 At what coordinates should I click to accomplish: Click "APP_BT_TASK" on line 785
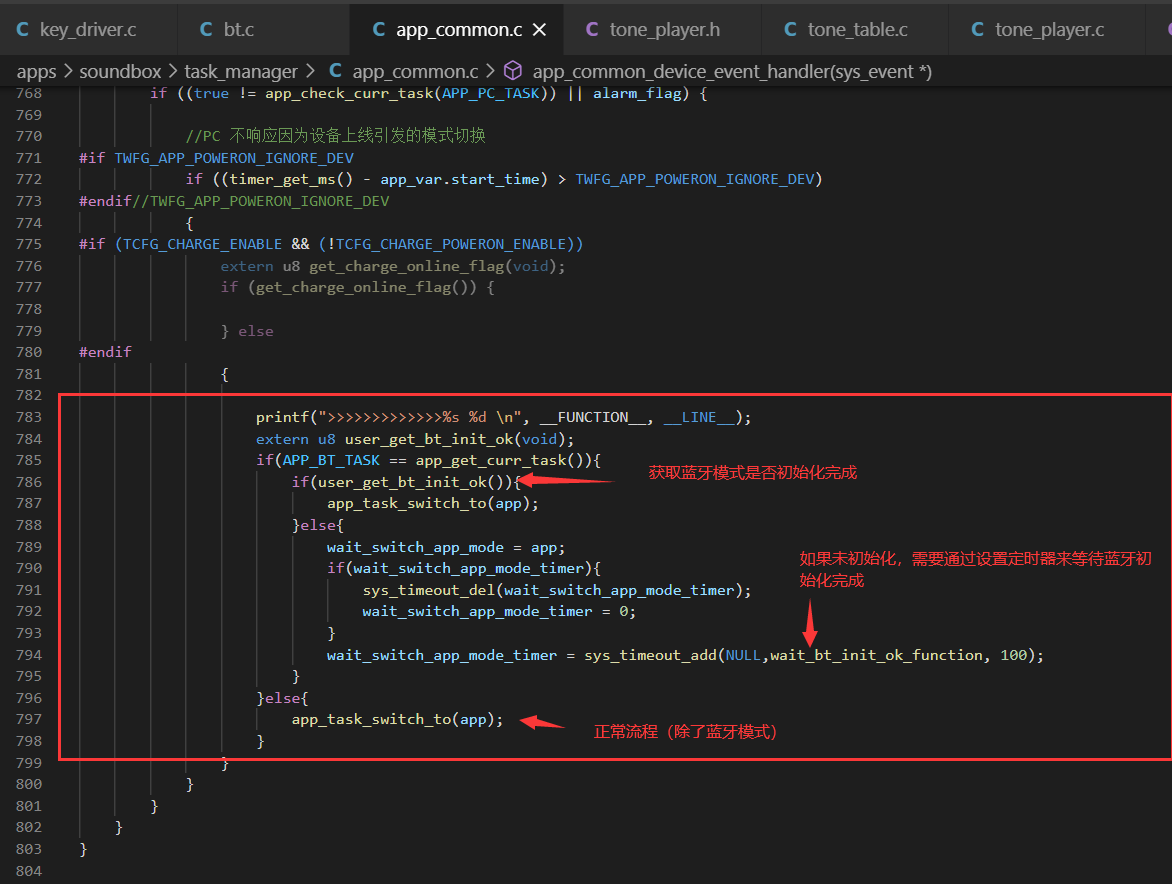point(331,460)
